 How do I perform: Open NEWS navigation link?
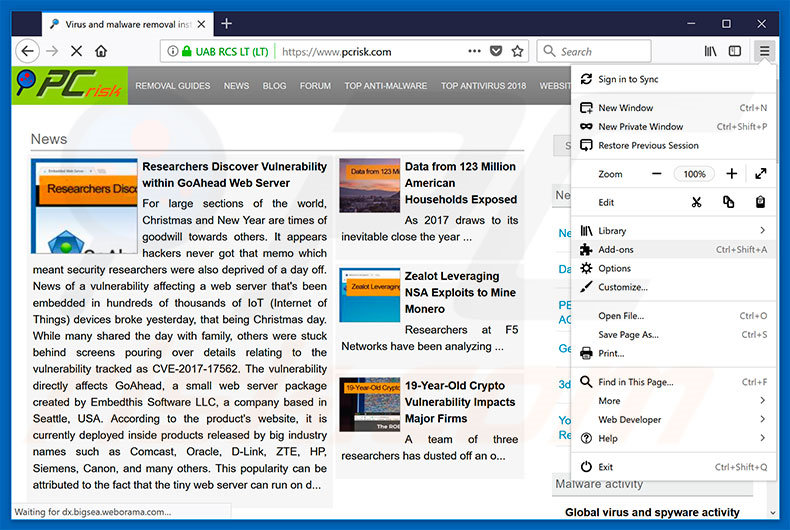pos(236,86)
